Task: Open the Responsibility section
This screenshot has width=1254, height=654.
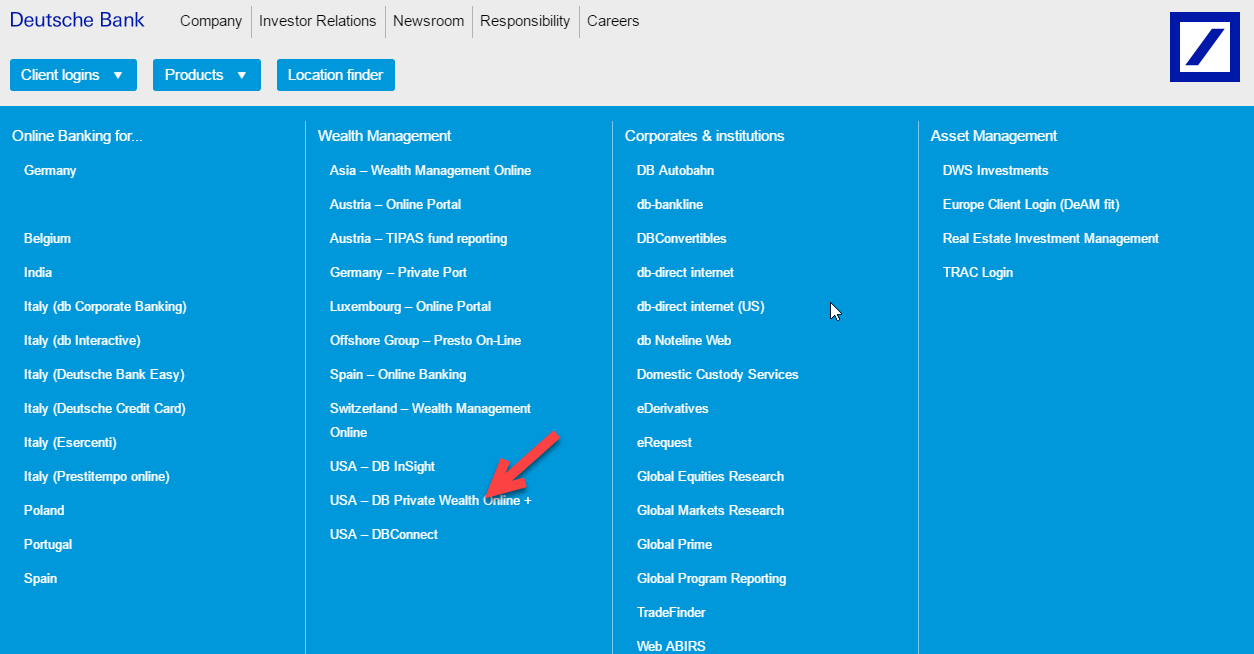Action: [525, 21]
